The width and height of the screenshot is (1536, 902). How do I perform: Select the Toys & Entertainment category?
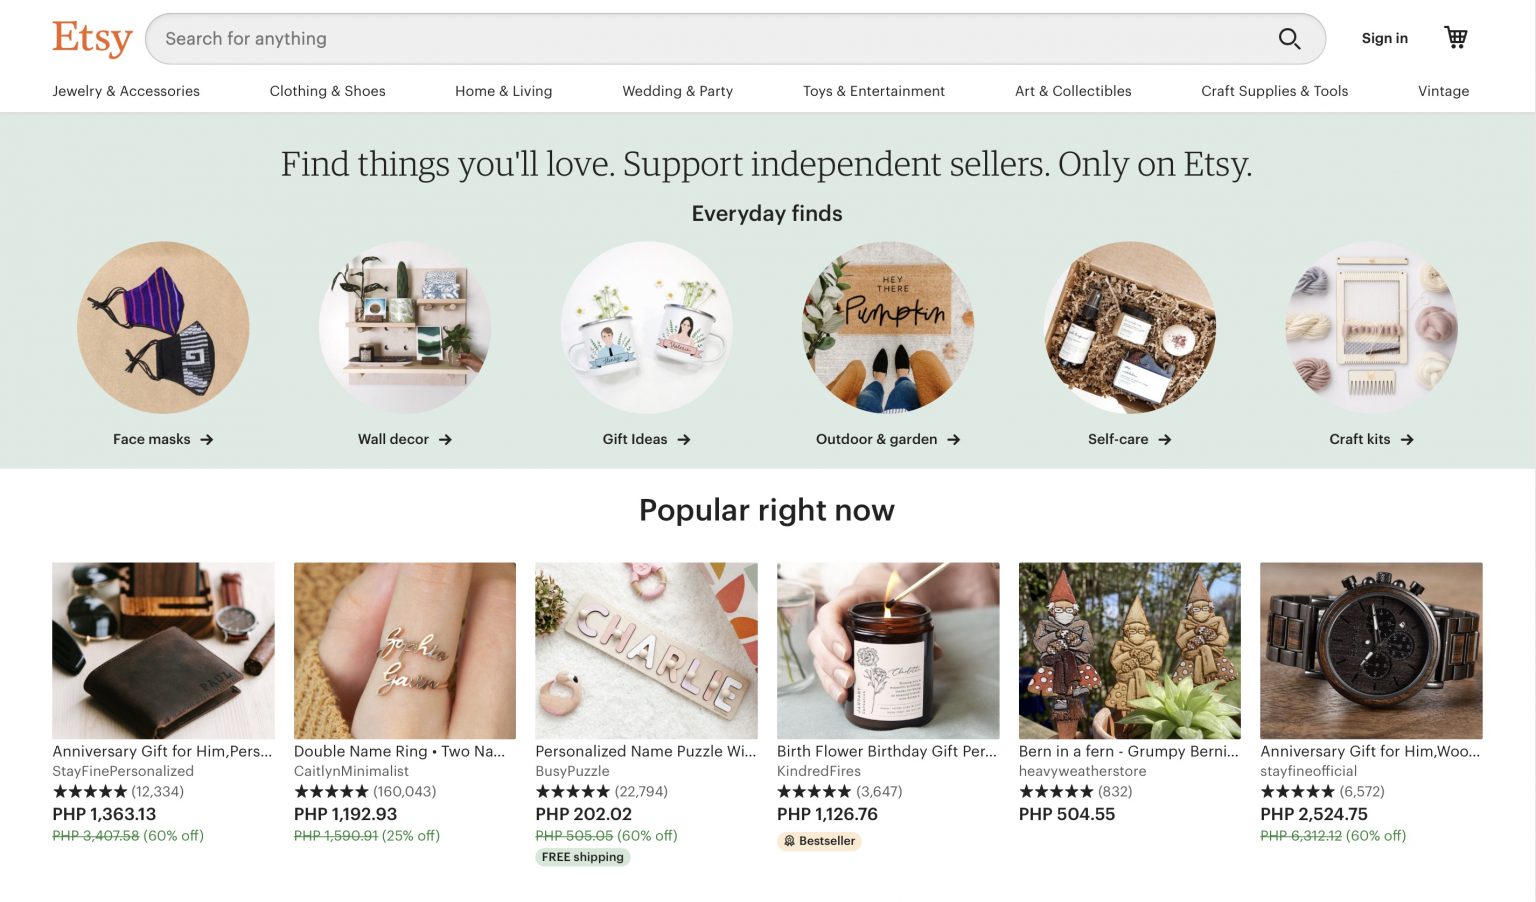click(x=873, y=91)
